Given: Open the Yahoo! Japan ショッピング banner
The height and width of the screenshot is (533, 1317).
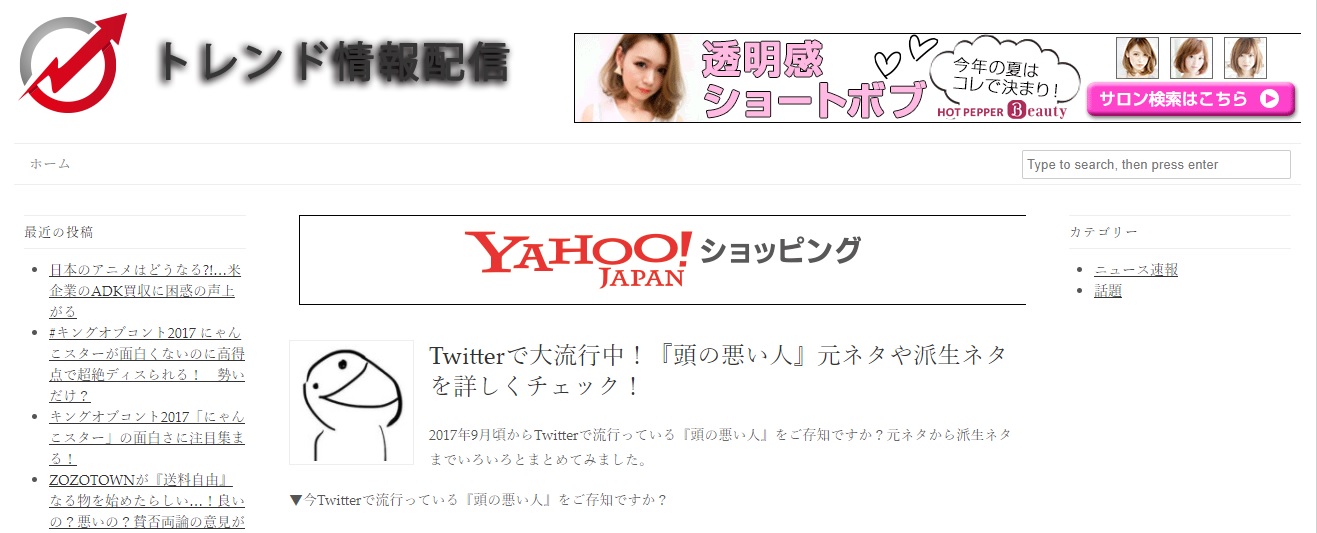Looking at the screenshot, I should (x=662, y=260).
